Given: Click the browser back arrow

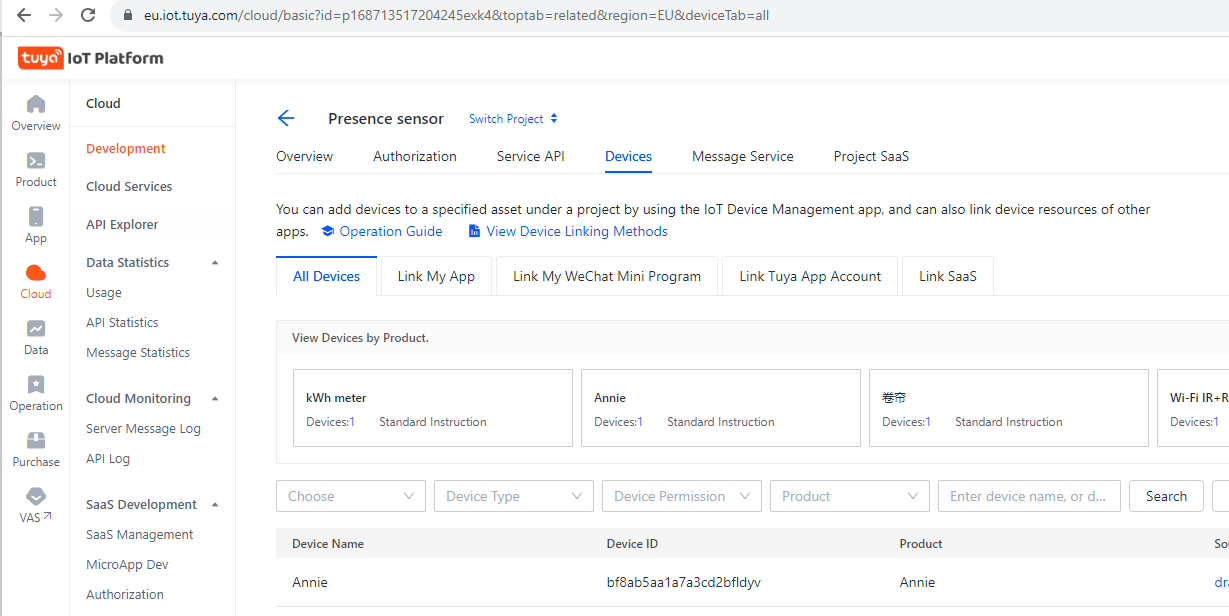Looking at the screenshot, I should pyautogui.click(x=24, y=15).
